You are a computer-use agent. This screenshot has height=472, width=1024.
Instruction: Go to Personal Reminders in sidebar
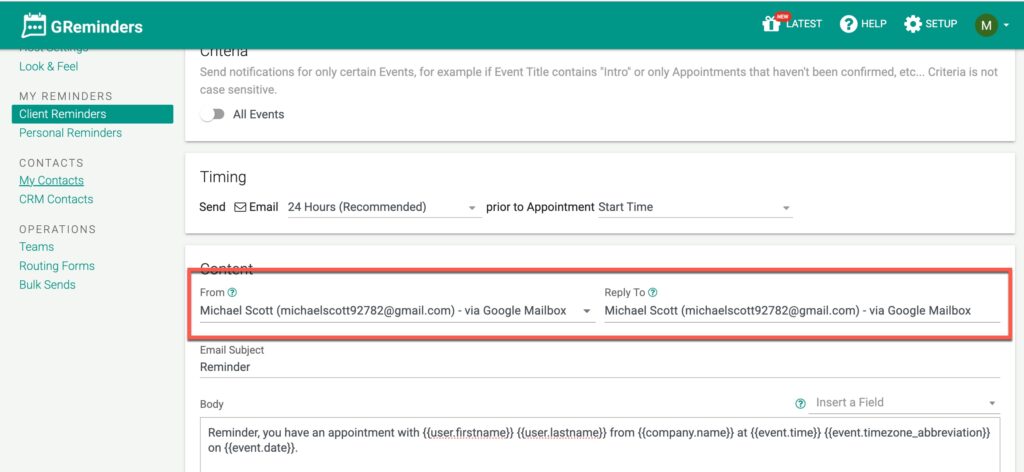click(x=70, y=133)
